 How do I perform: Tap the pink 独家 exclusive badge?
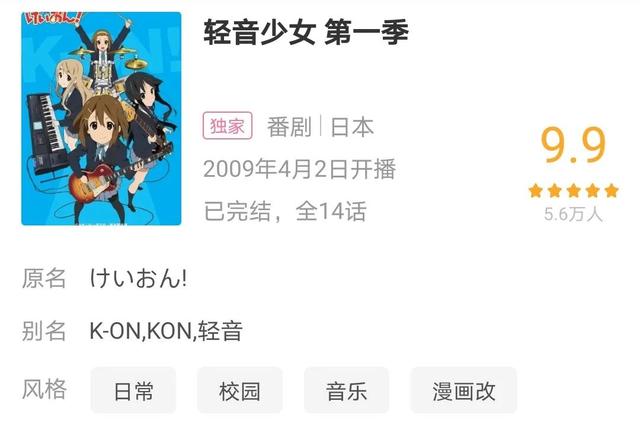click(227, 126)
